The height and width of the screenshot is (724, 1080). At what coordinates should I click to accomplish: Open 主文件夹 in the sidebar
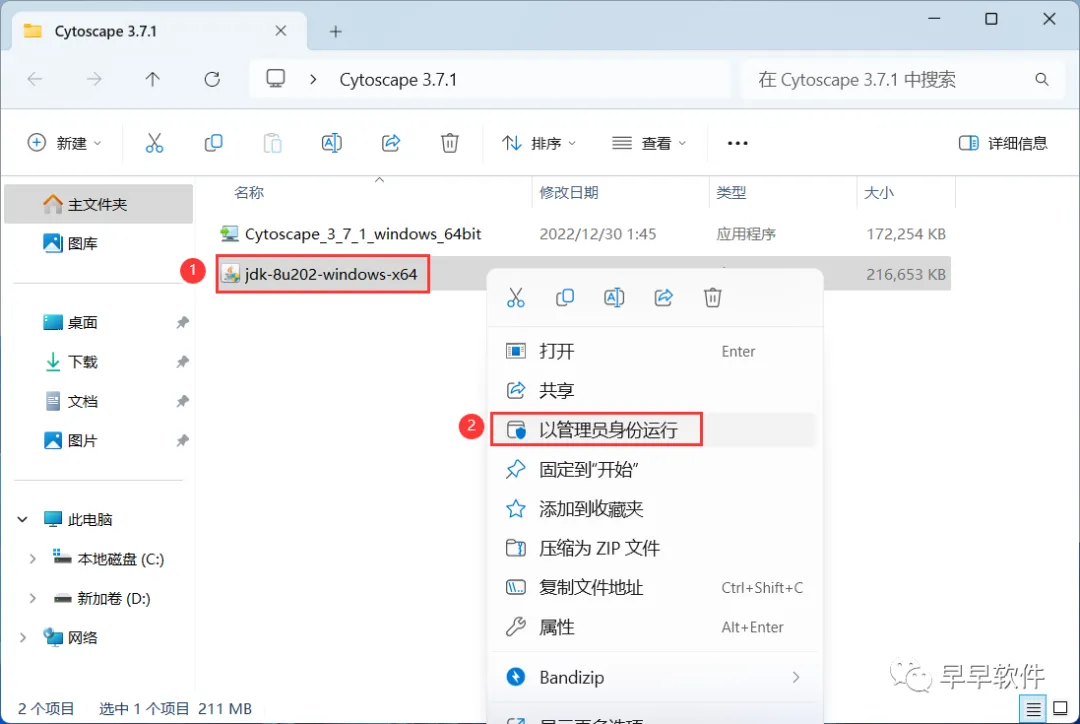click(98, 205)
